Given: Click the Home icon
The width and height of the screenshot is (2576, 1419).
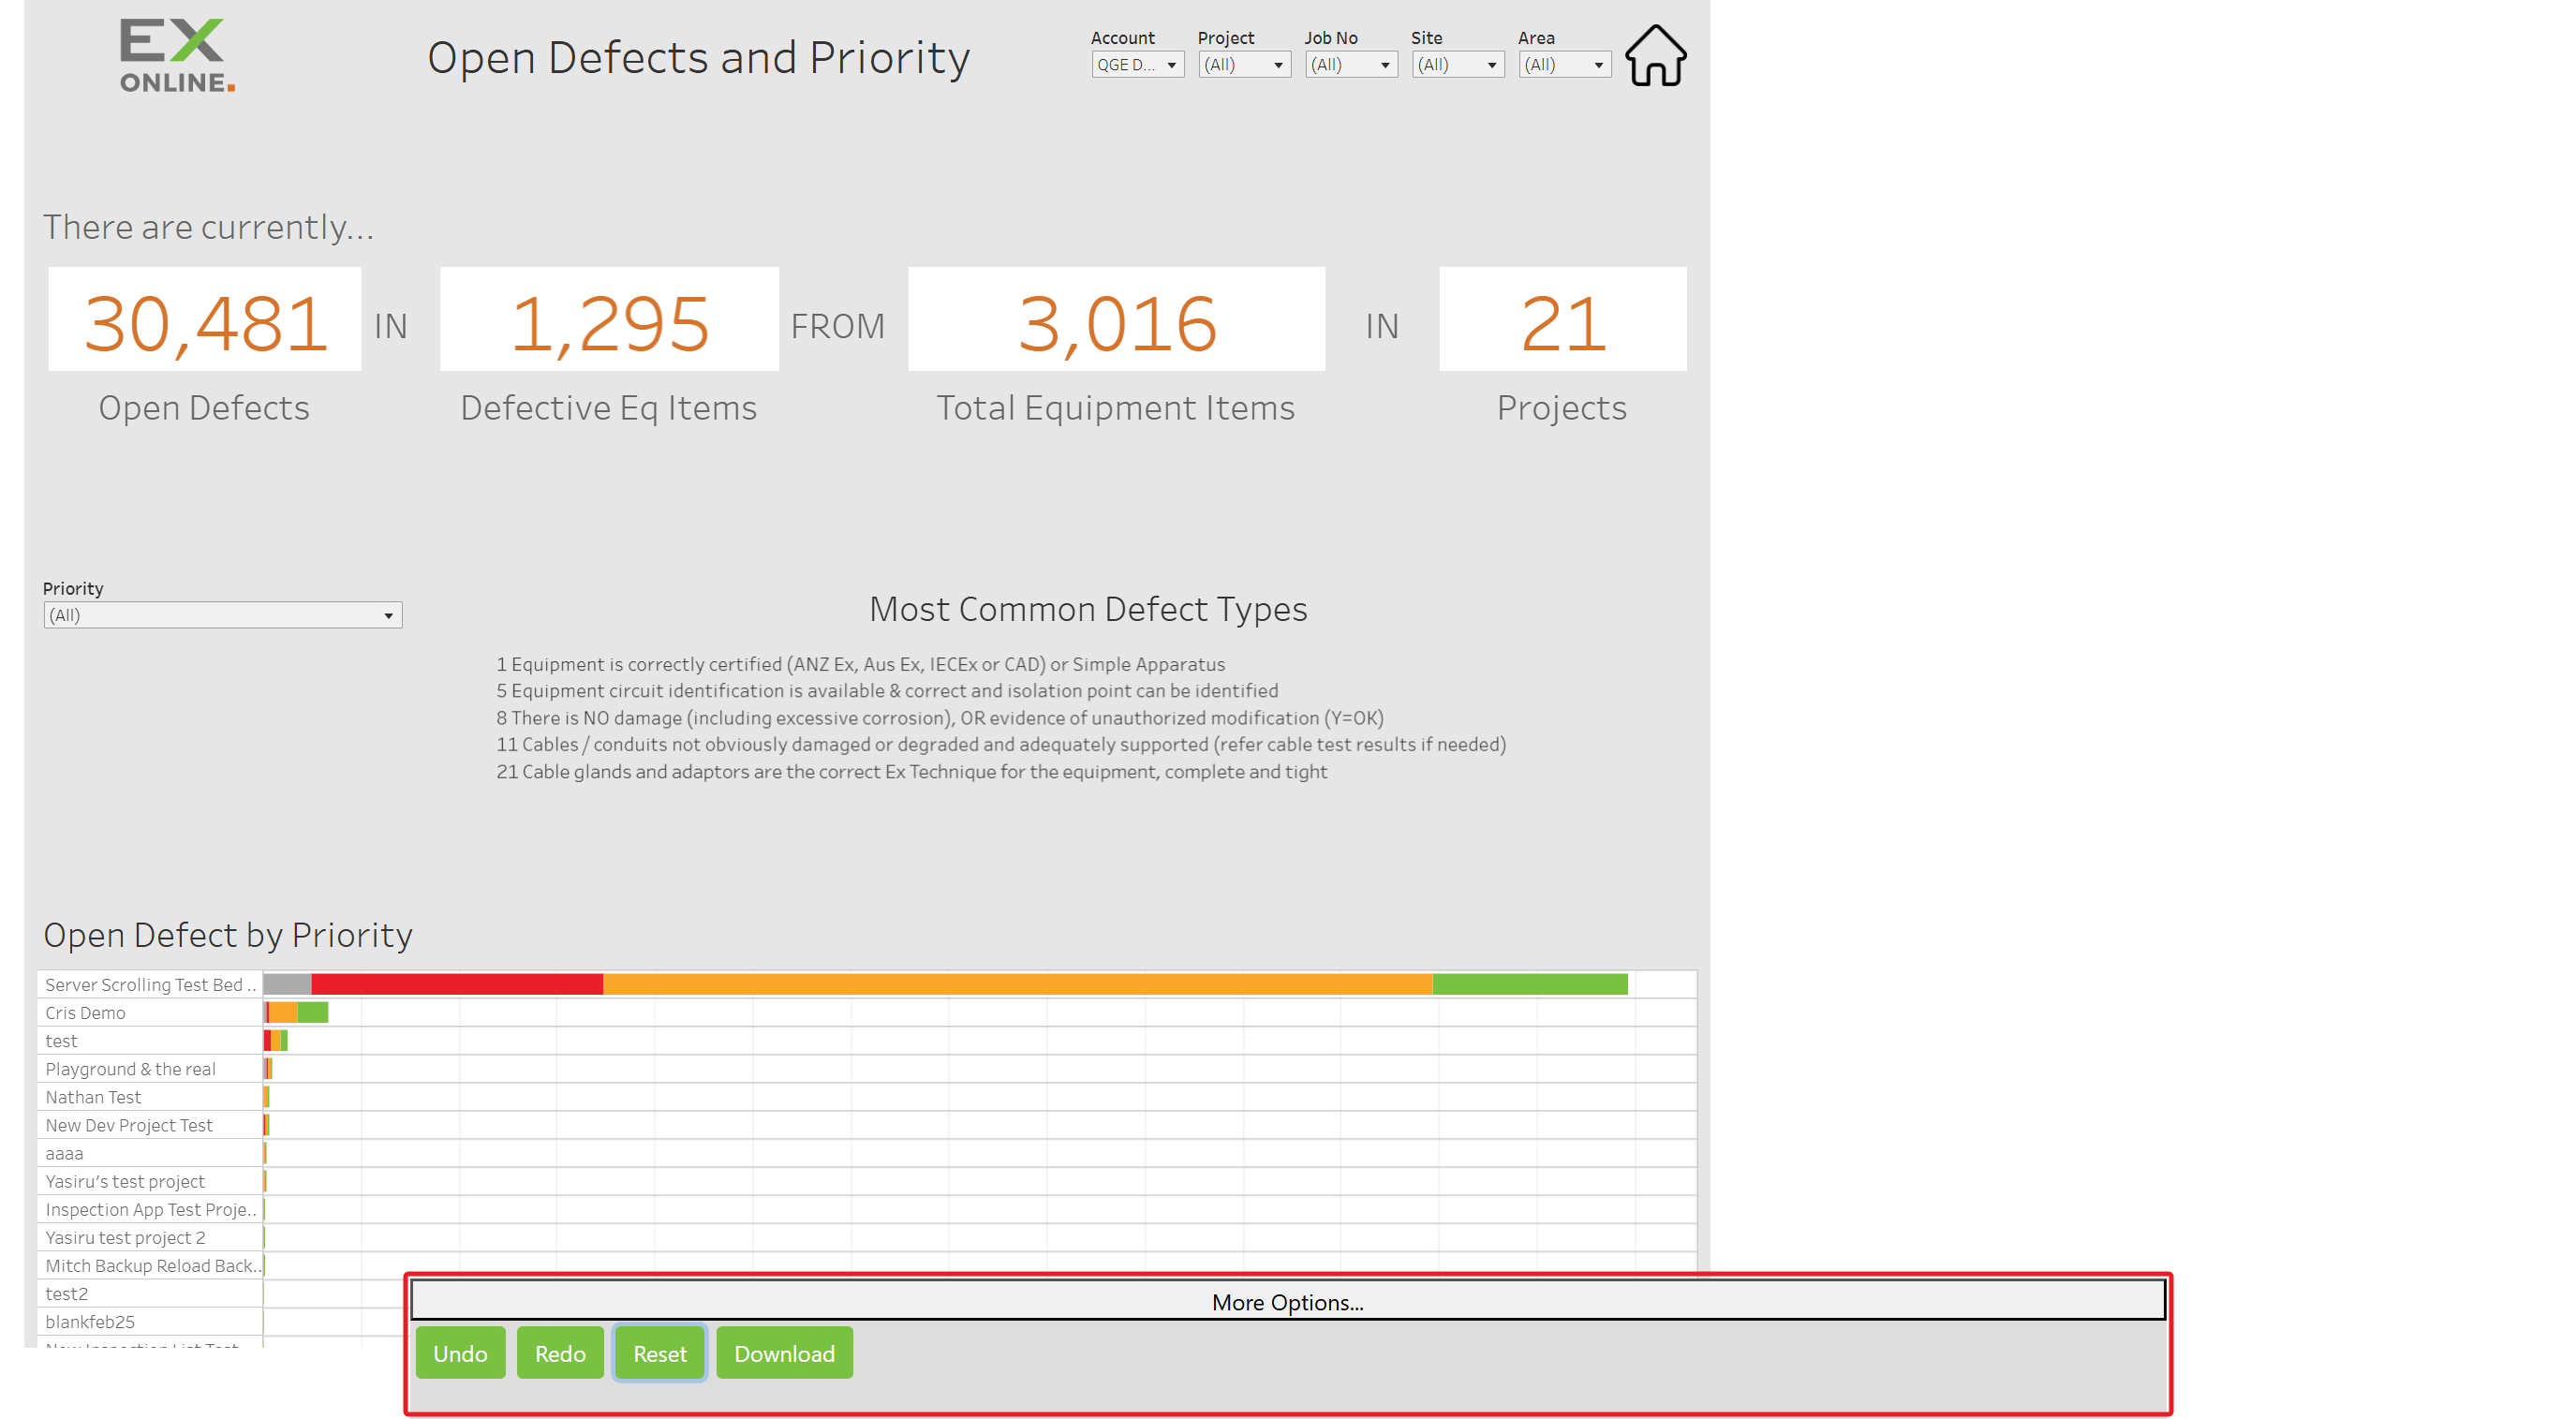Looking at the screenshot, I should 1655,56.
